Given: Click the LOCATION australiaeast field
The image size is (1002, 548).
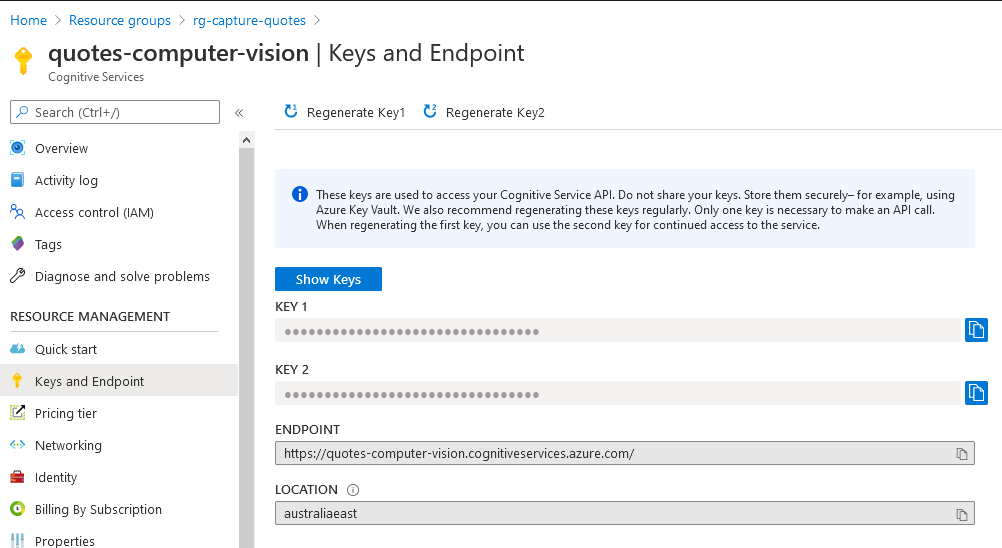Looking at the screenshot, I should 624,514.
